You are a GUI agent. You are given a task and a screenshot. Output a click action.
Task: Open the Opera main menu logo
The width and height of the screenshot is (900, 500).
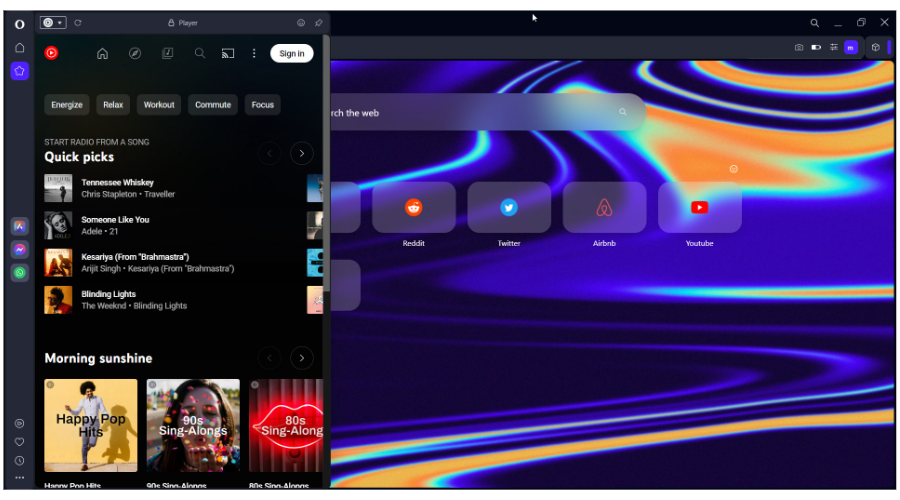pos(20,24)
